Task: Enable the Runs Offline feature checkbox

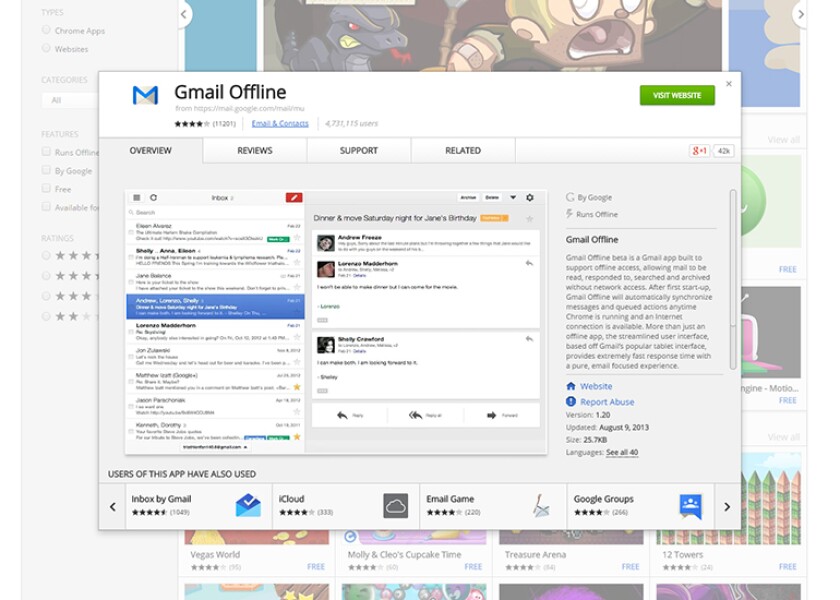Action: click(x=46, y=152)
